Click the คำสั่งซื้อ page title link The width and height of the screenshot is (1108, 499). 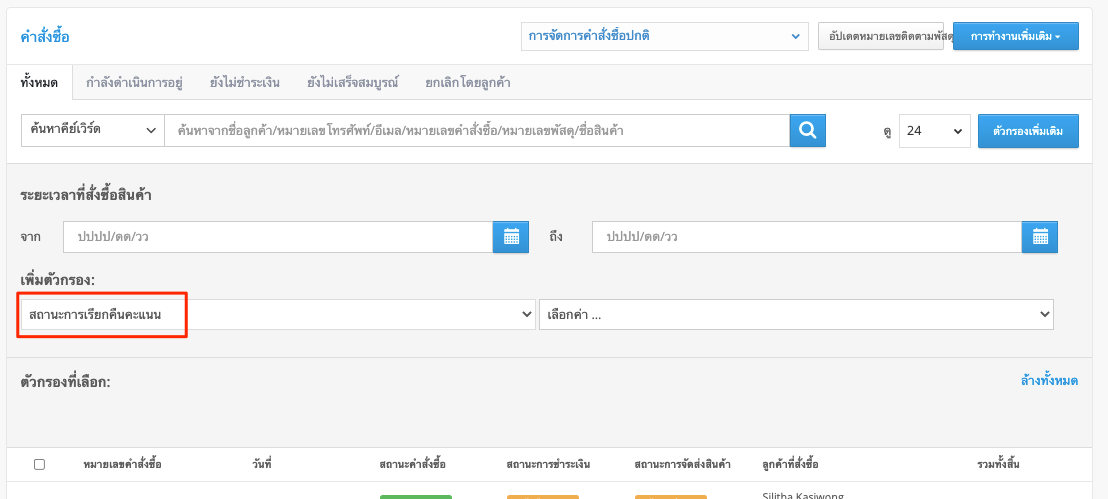(x=45, y=37)
